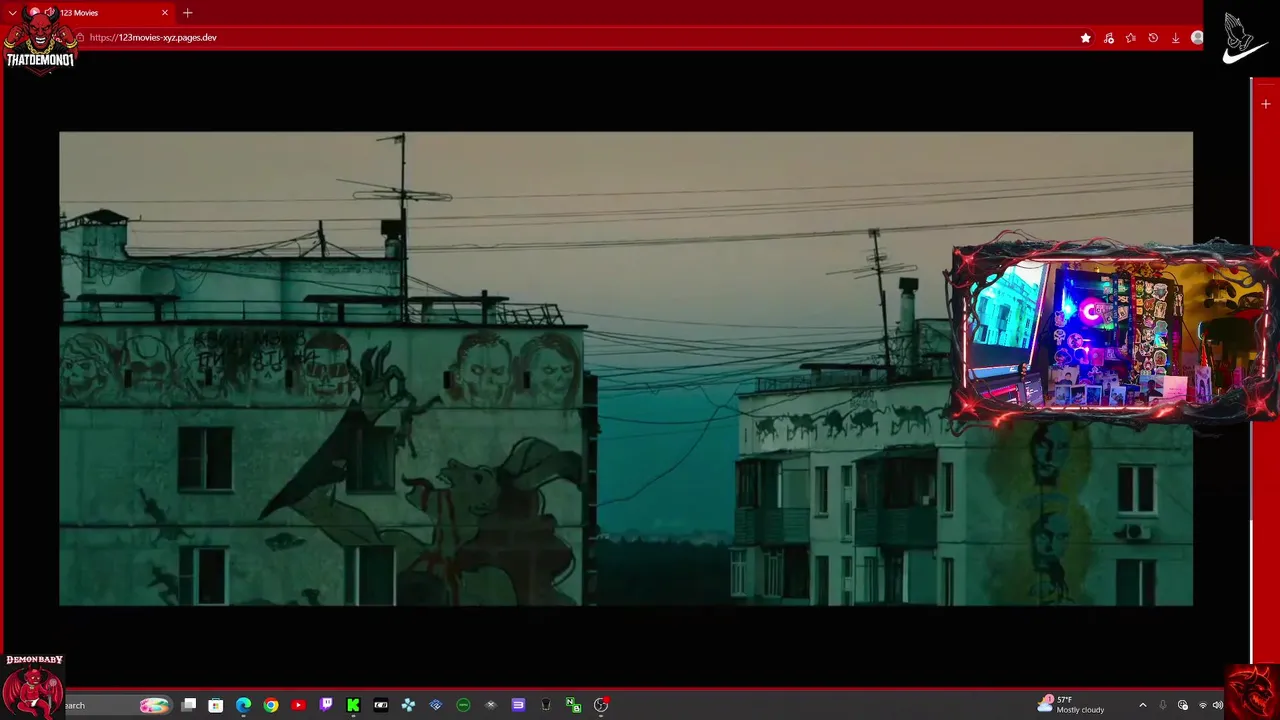Open the gray X diamond taskbar icon
The height and width of the screenshot is (720, 1280).
490,705
